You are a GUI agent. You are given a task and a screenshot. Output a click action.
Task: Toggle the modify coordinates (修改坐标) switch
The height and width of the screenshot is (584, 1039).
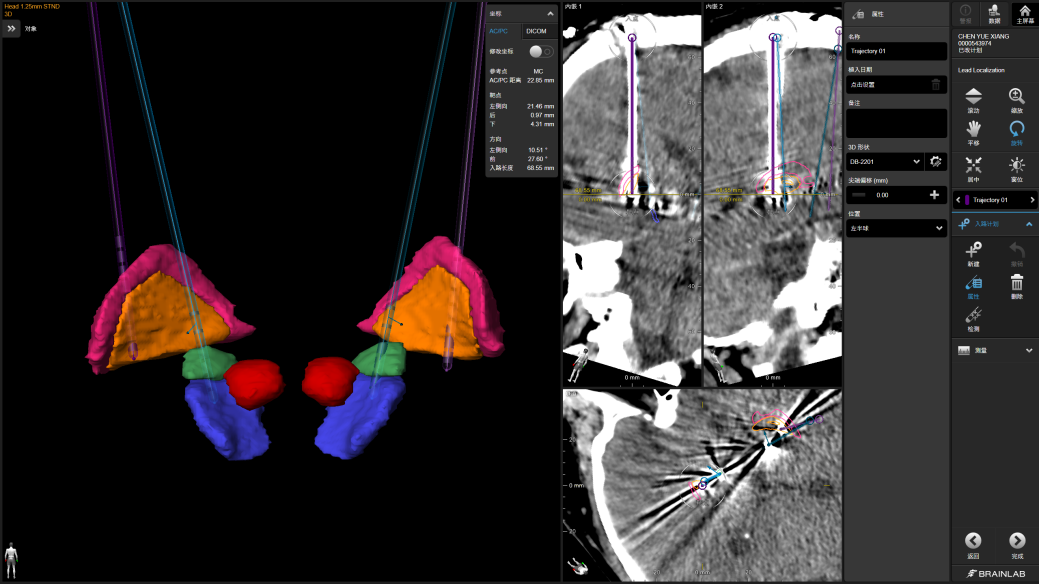coord(540,51)
